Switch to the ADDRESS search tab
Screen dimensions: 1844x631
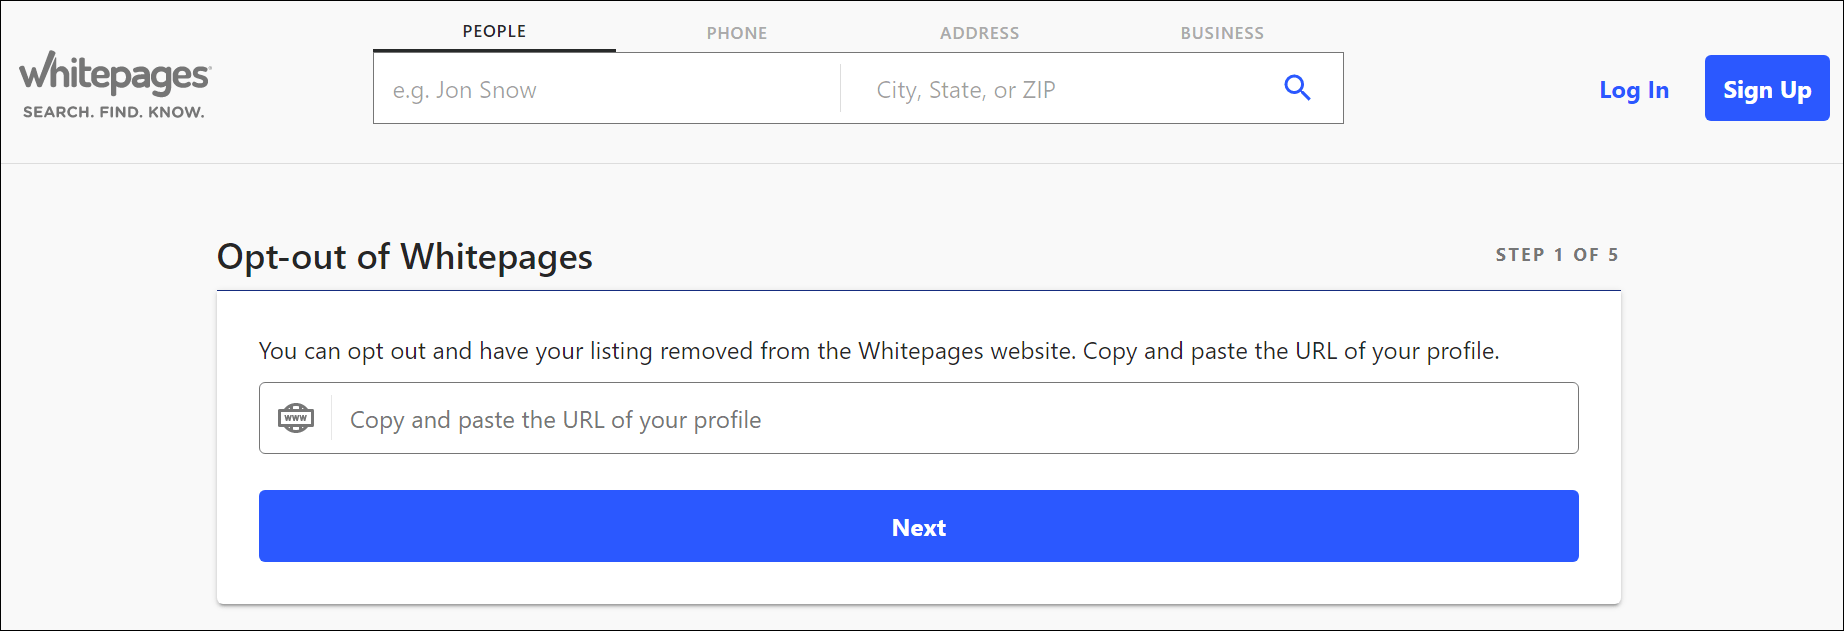coord(980,33)
